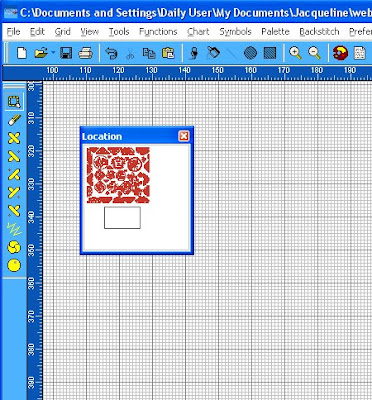Click the Print icon

pos(86,53)
